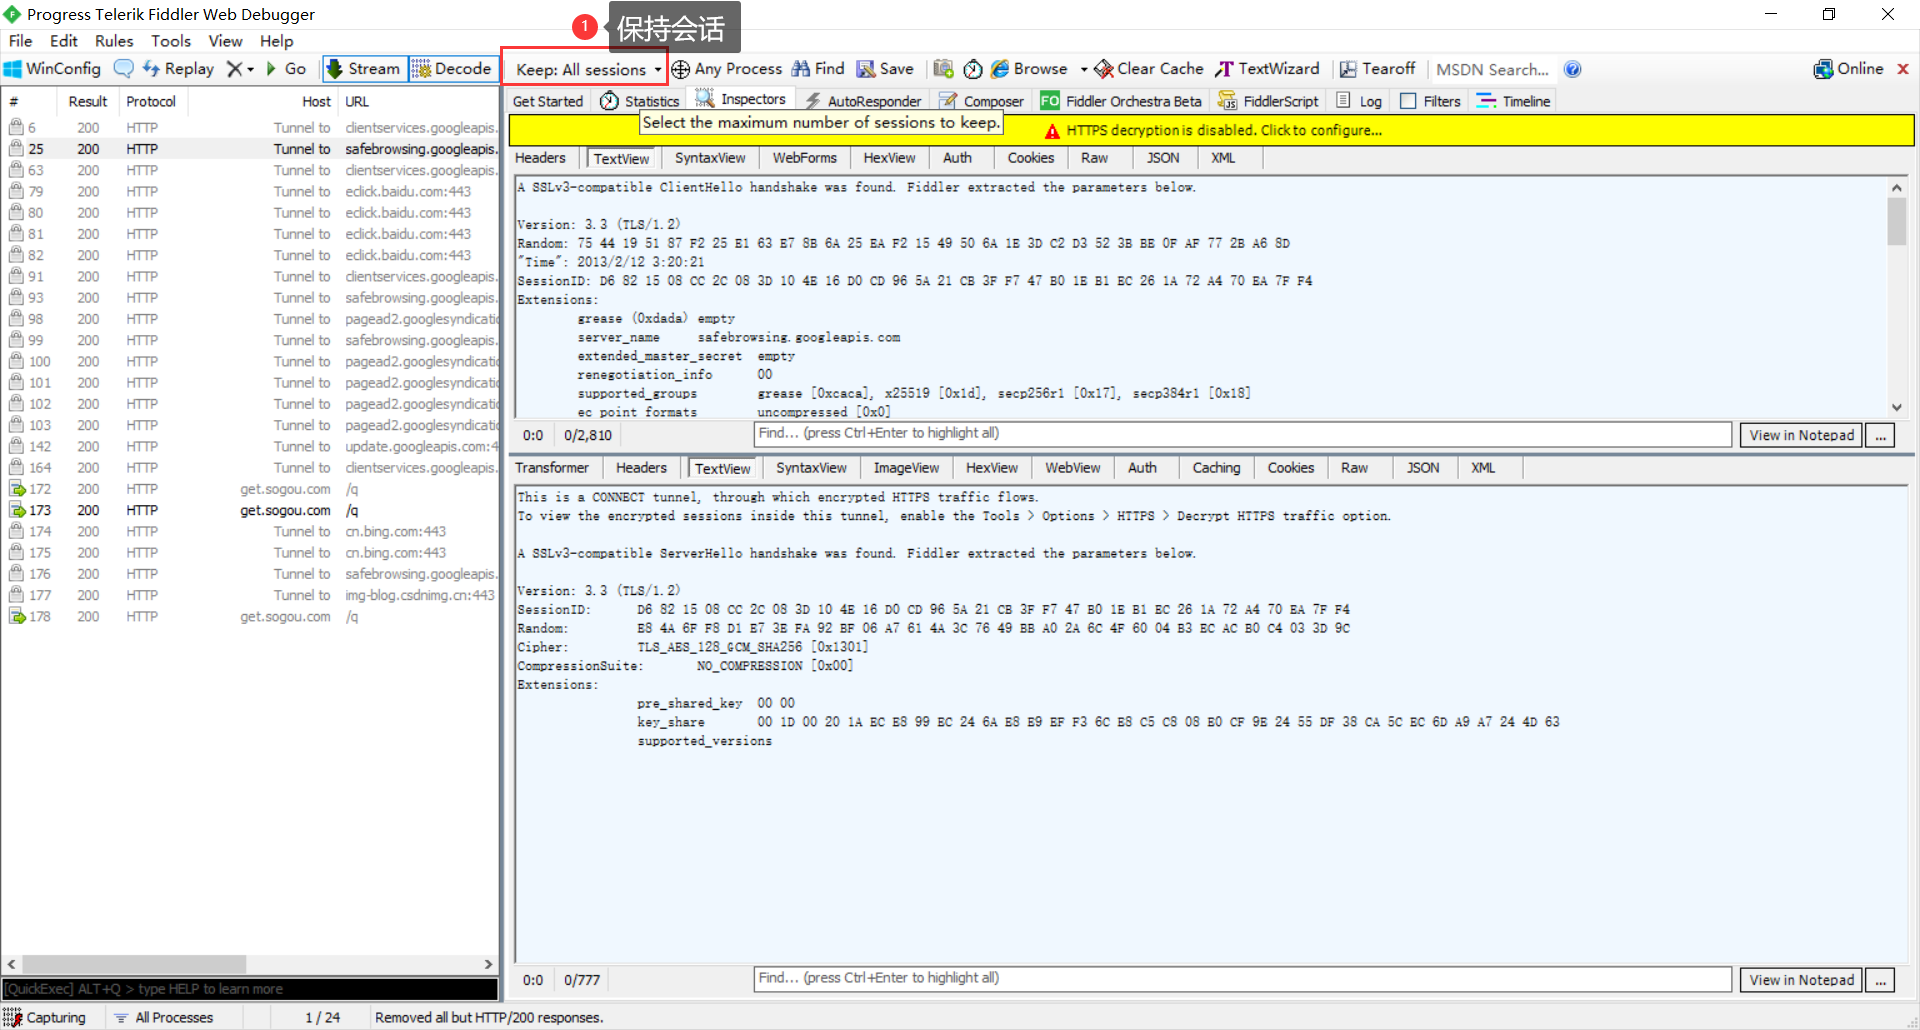The width and height of the screenshot is (1920, 1030).
Task: Close the toolbar with the red X
Action: 1903,69
